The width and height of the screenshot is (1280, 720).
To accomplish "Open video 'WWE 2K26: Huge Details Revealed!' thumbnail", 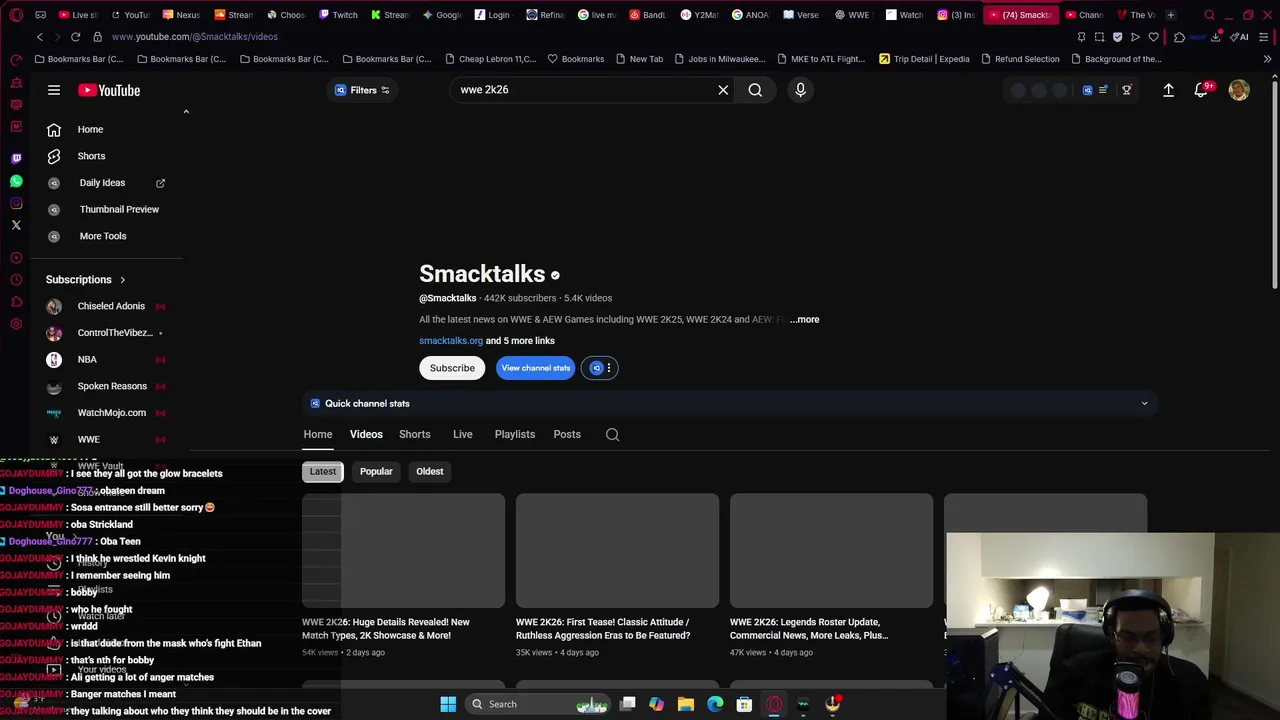I will tap(403, 551).
